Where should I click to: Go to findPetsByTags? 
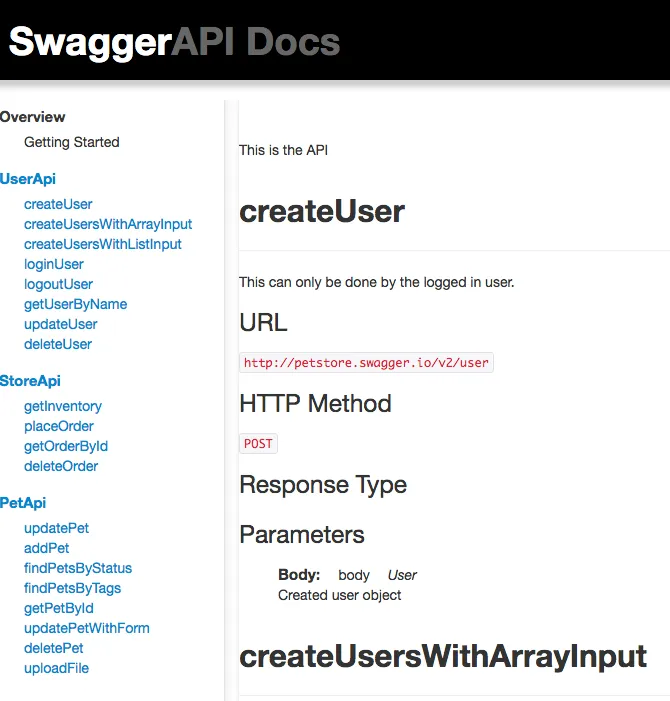coord(72,588)
